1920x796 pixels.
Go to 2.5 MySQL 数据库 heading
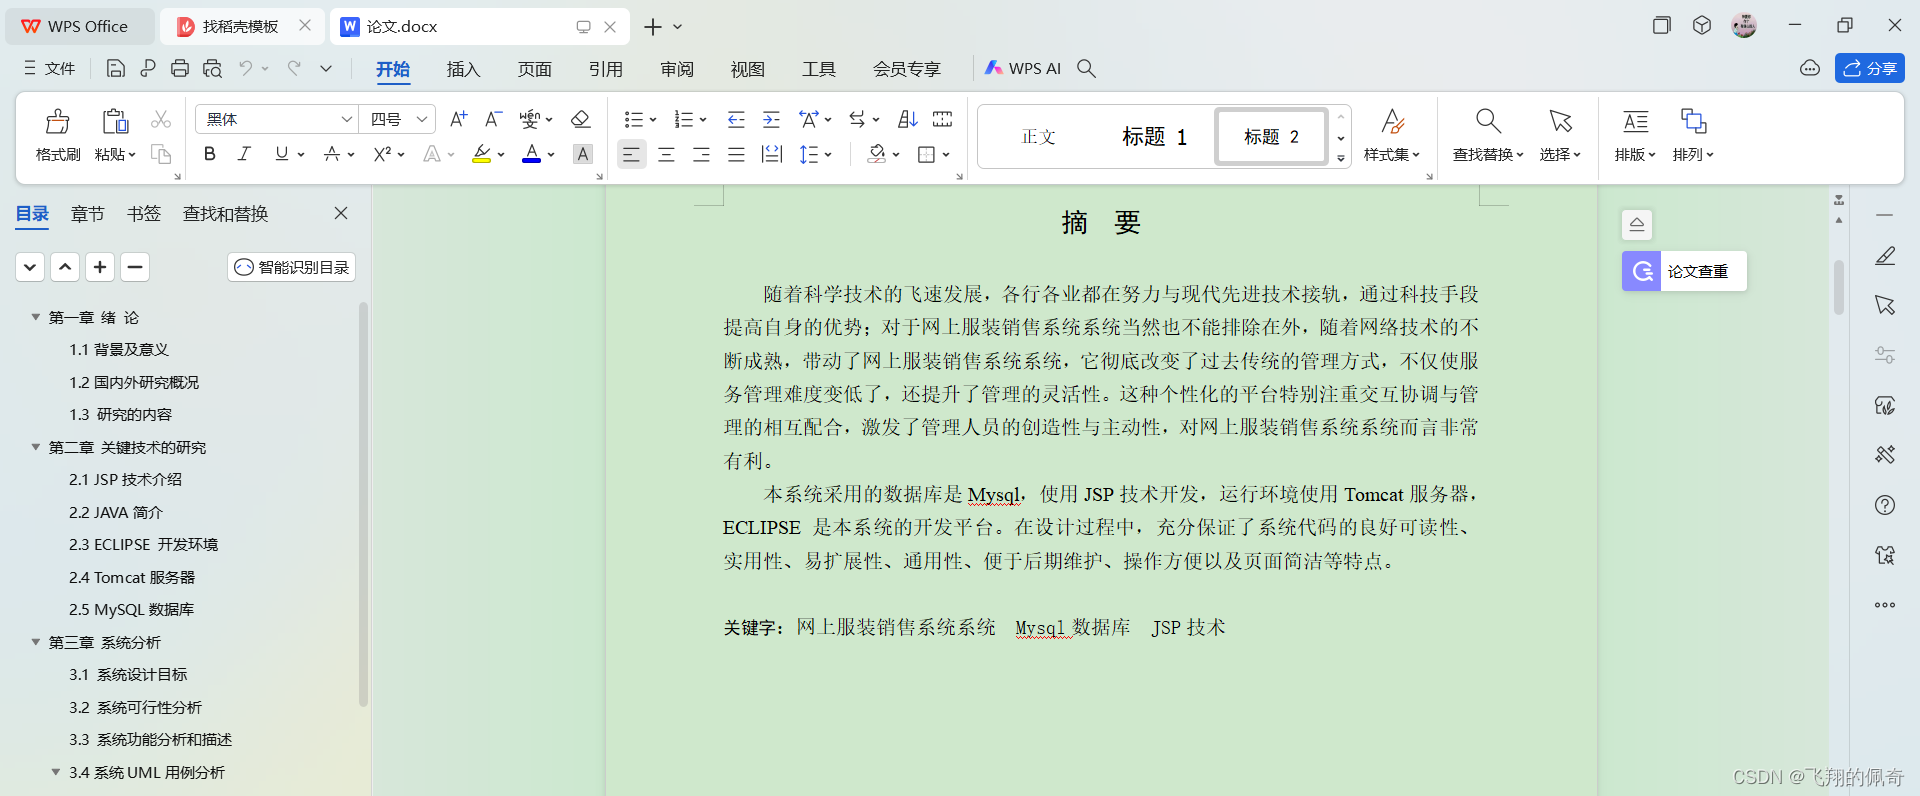click(131, 609)
